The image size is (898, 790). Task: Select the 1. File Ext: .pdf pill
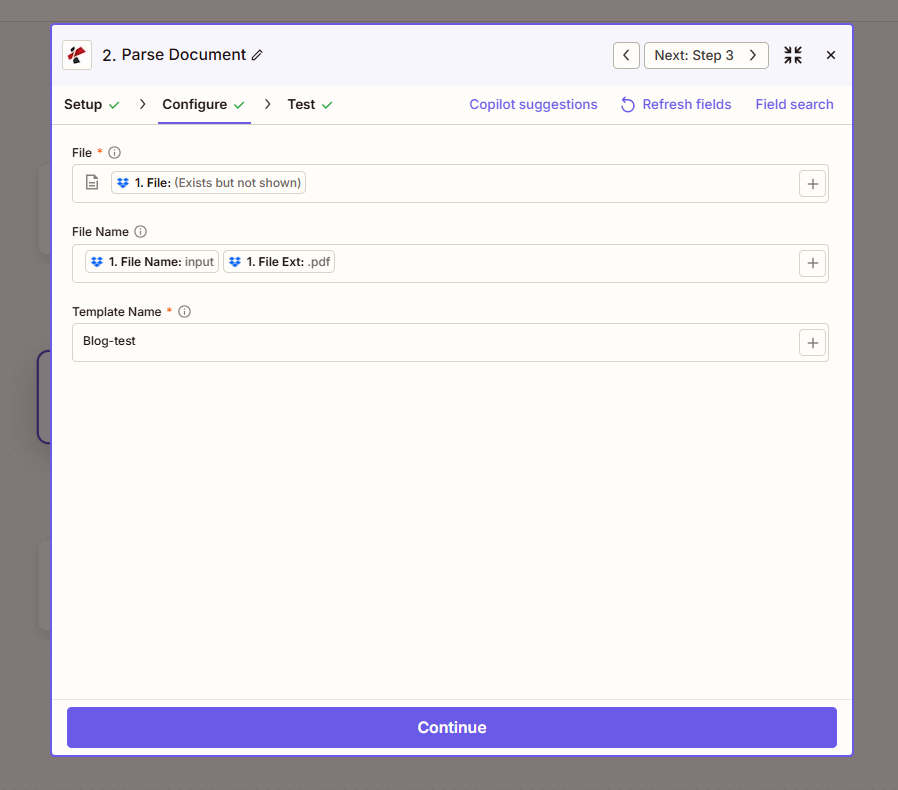[x=278, y=261]
